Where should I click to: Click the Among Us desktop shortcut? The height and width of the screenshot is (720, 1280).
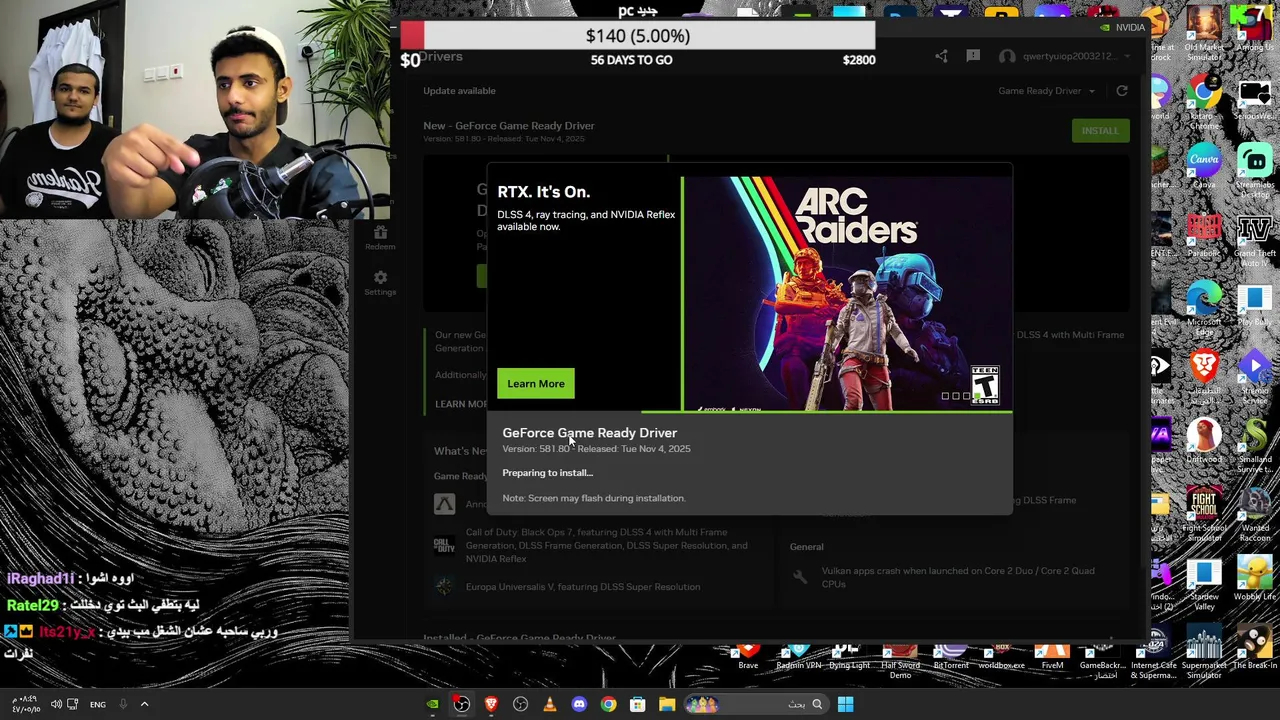point(1254,29)
